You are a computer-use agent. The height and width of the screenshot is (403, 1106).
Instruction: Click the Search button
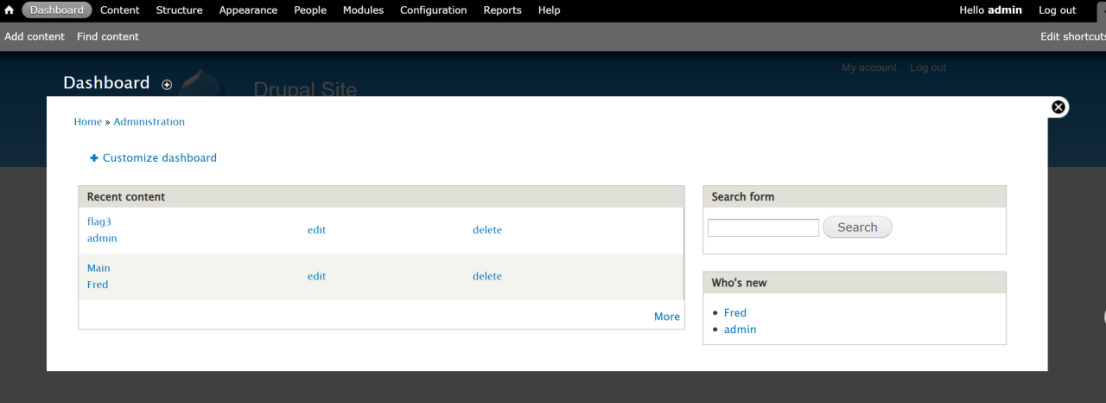tap(857, 227)
